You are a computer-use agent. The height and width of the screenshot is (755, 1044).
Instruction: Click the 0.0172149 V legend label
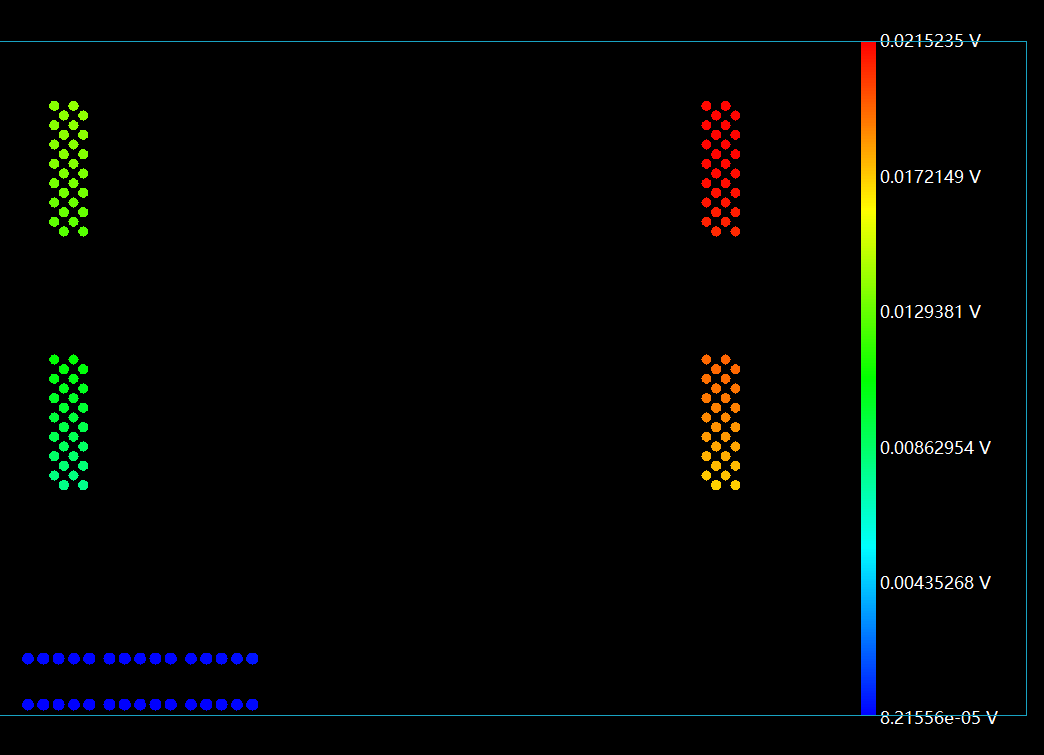click(x=930, y=177)
